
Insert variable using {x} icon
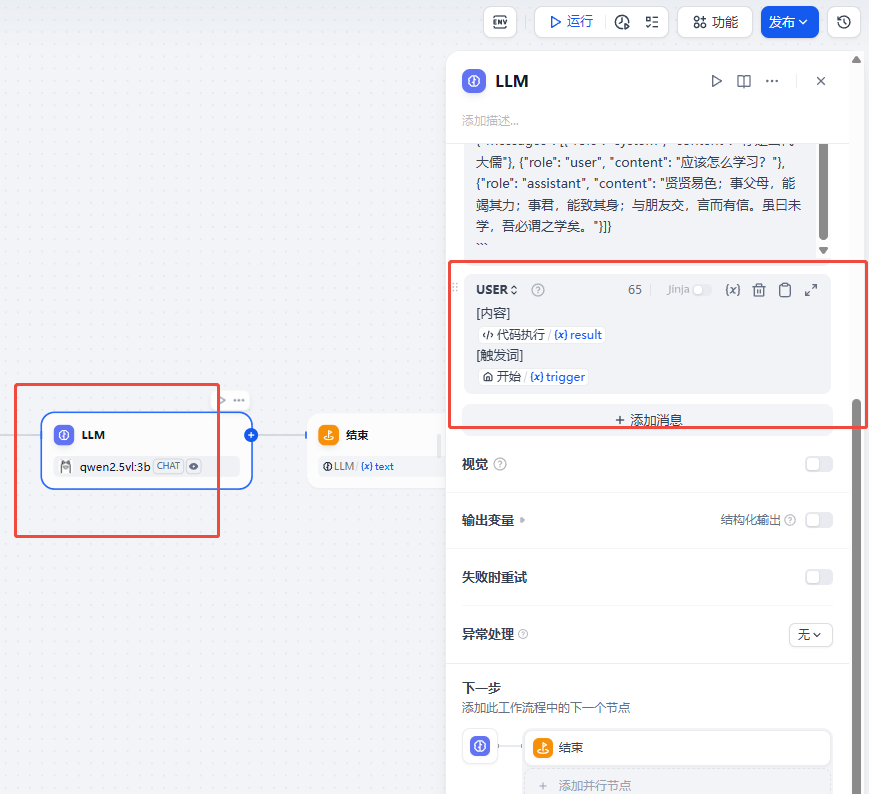[x=733, y=290]
